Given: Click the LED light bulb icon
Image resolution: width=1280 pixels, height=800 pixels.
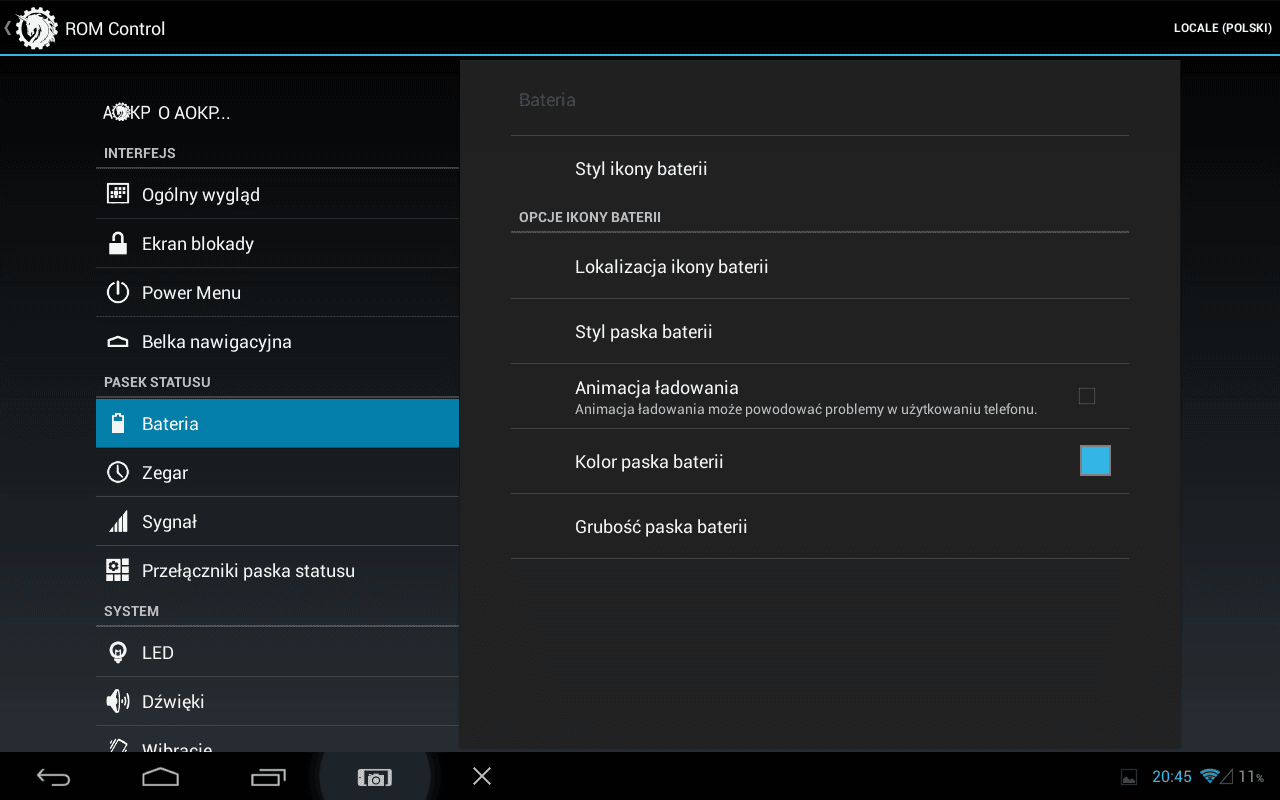Looking at the screenshot, I should [118, 652].
